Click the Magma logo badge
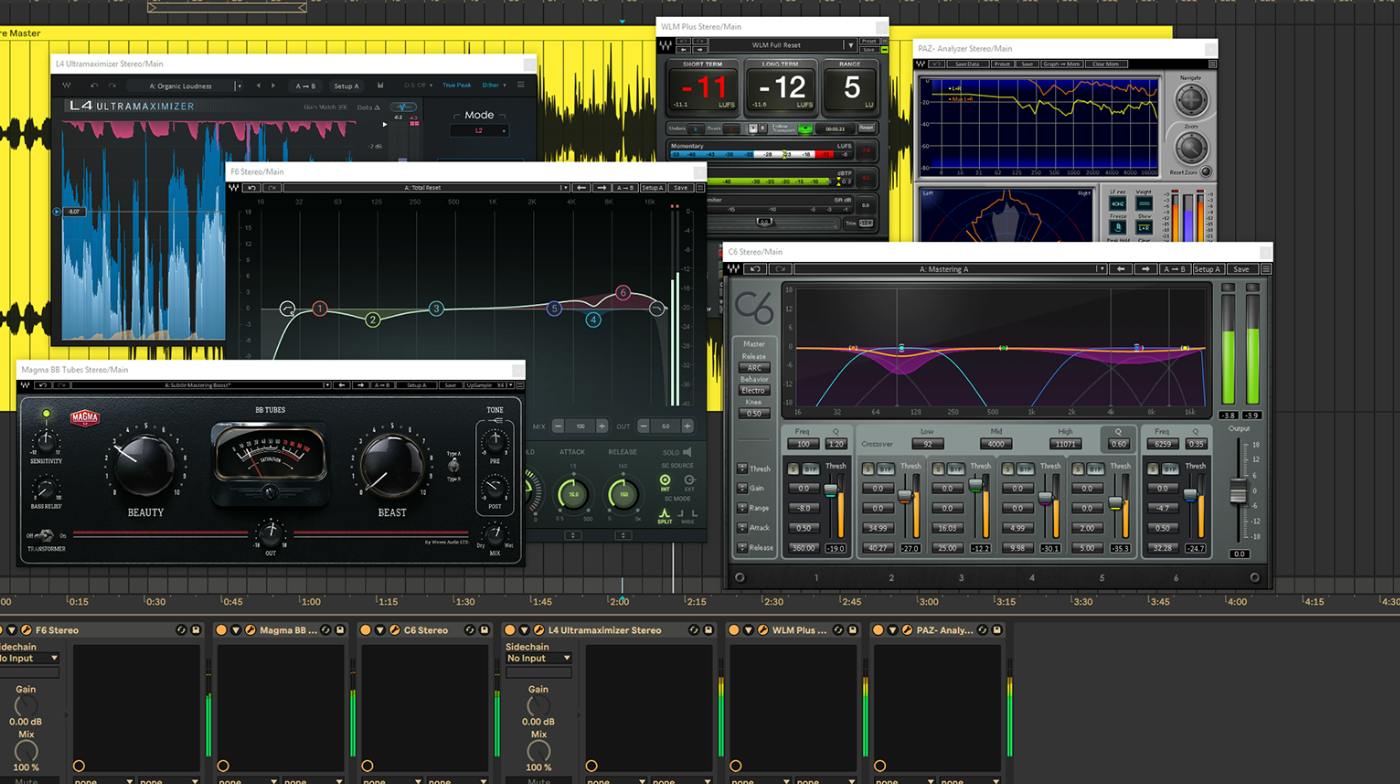The width and height of the screenshot is (1400, 784). pyautogui.click(x=85, y=418)
